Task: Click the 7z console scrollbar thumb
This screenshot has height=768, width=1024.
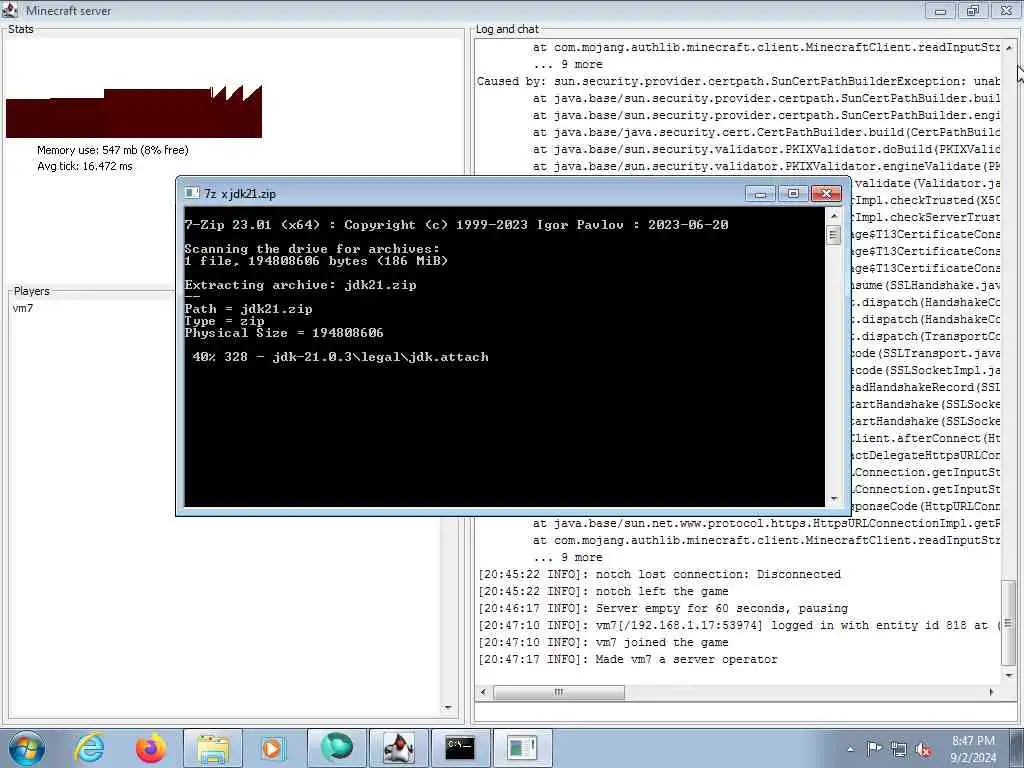Action: (x=833, y=234)
